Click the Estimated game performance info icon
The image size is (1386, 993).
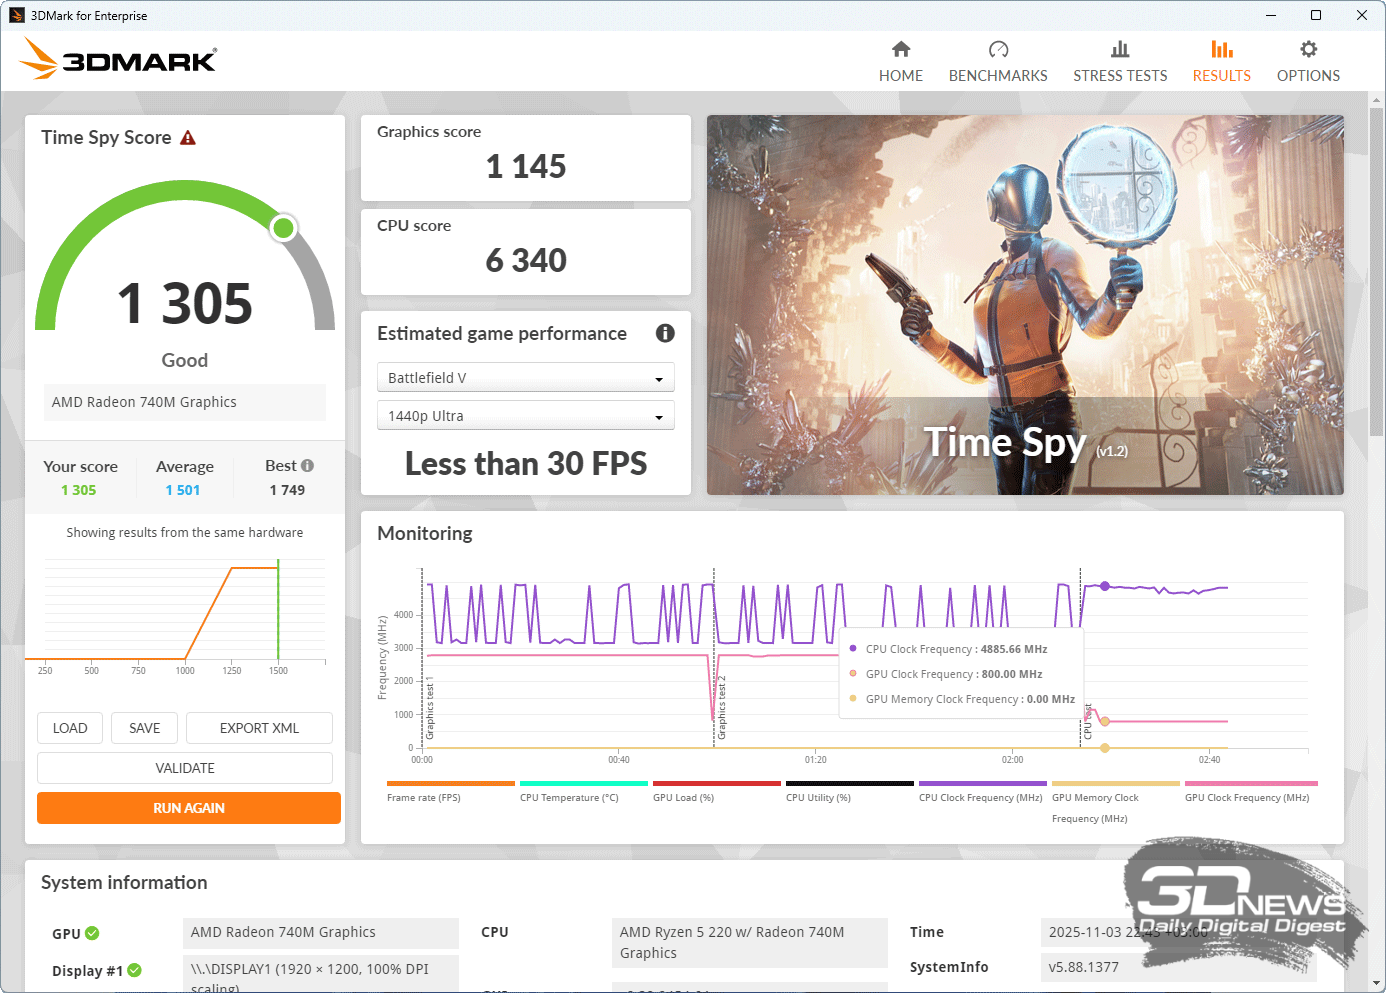665,333
